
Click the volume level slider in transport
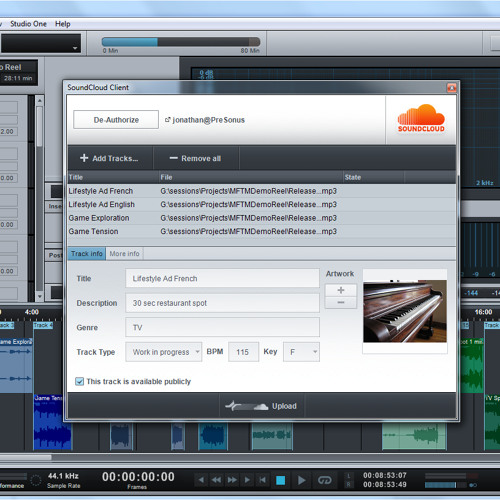point(445,485)
